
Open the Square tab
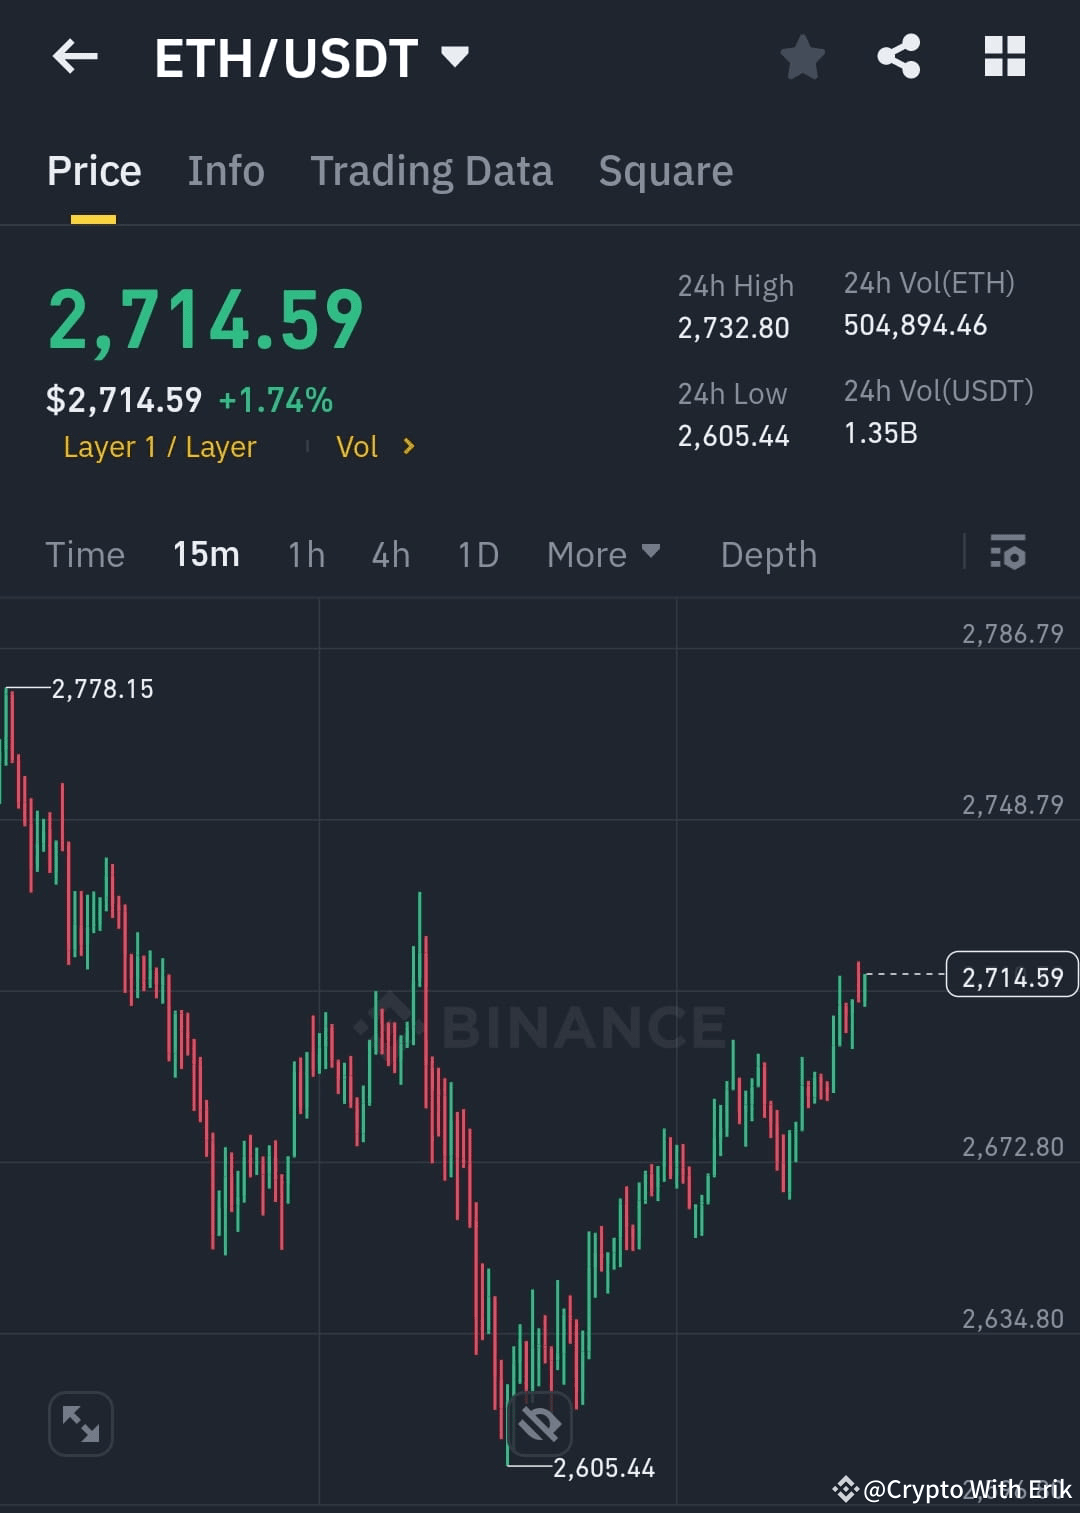(x=665, y=170)
